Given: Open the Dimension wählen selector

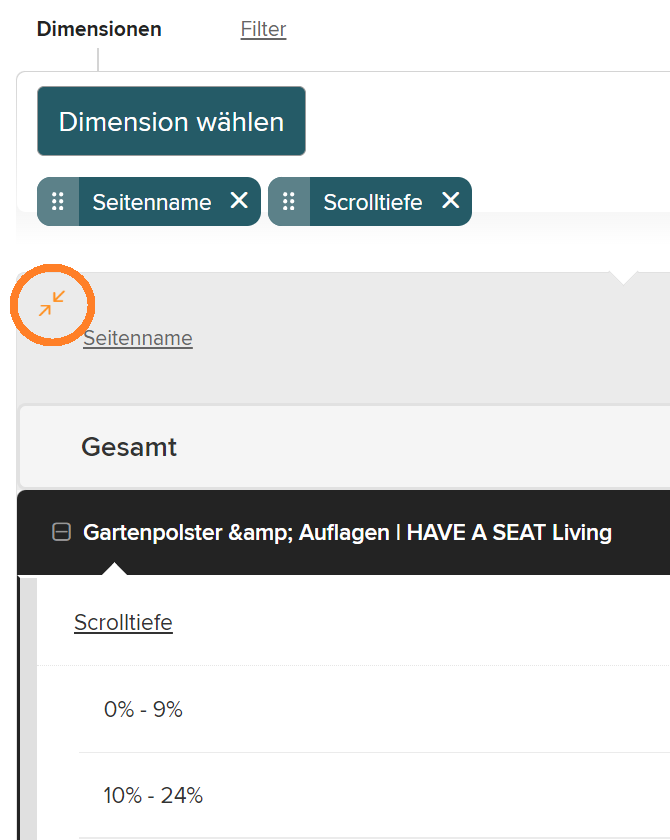Looking at the screenshot, I should click(171, 122).
